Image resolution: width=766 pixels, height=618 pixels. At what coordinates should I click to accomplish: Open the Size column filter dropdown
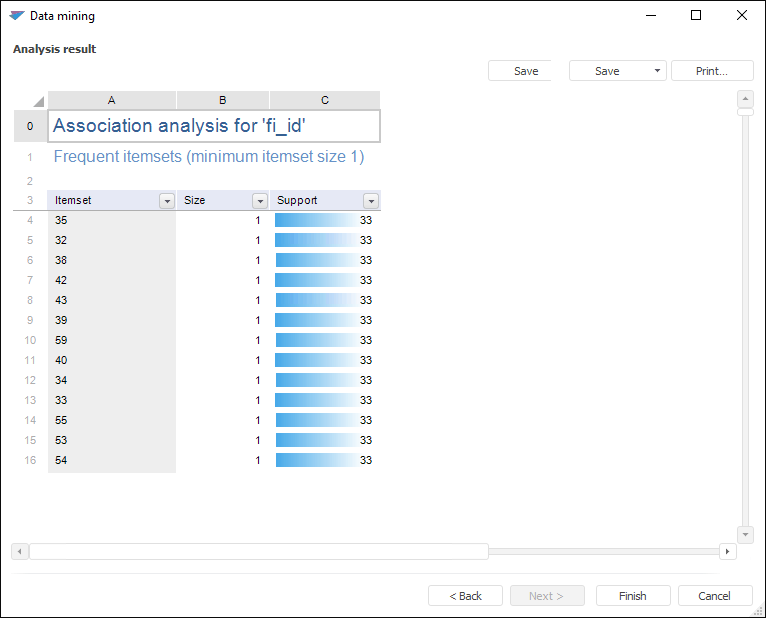(x=260, y=201)
